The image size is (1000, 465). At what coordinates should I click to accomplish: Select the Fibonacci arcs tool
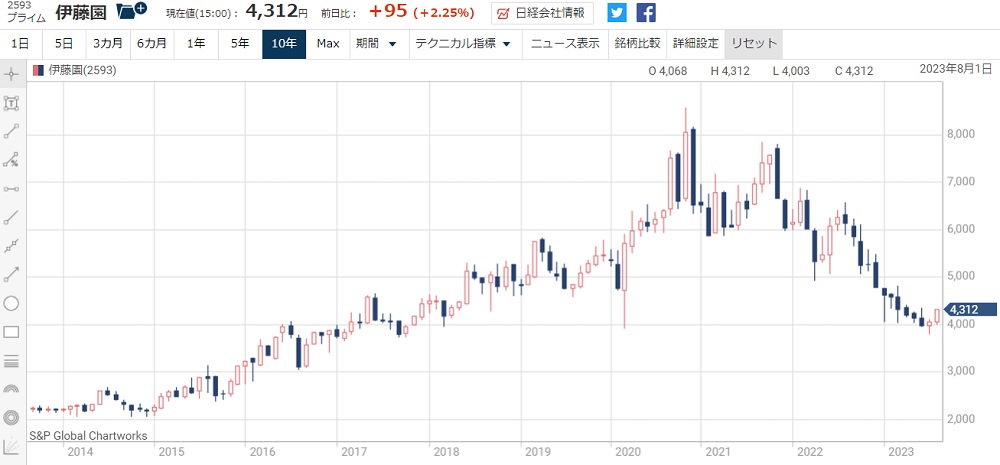(x=11, y=388)
